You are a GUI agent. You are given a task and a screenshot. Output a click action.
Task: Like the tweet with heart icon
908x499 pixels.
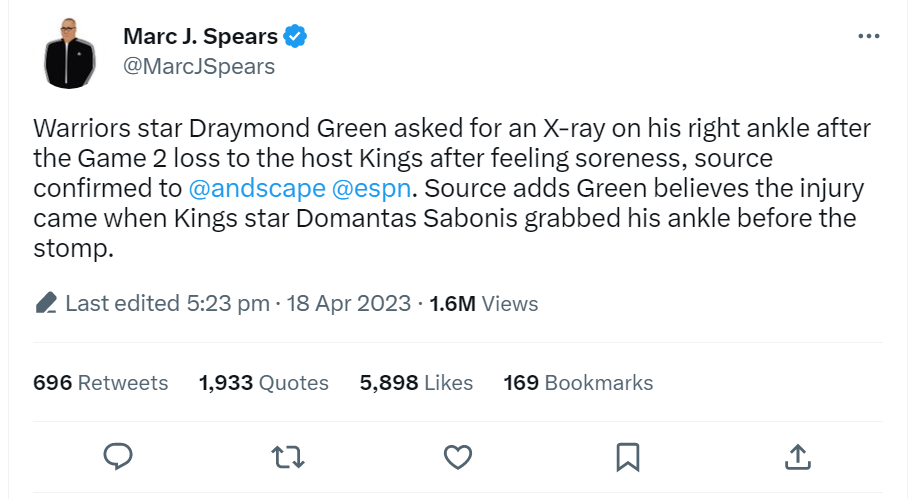[457, 457]
